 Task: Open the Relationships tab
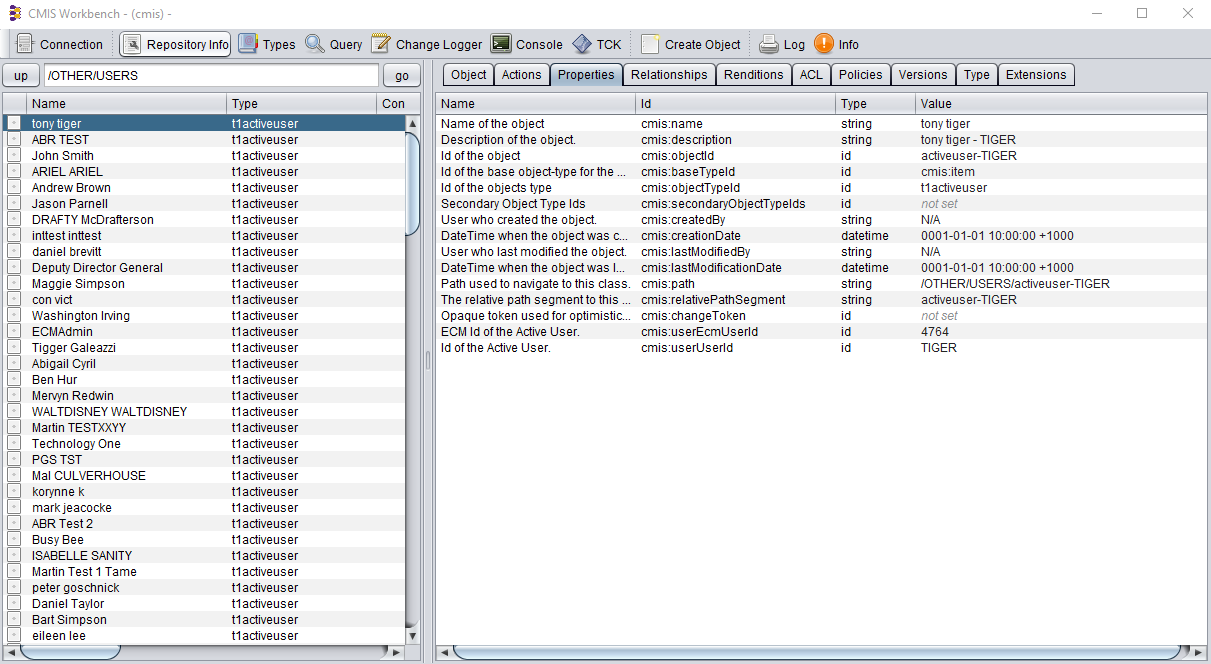coord(669,75)
